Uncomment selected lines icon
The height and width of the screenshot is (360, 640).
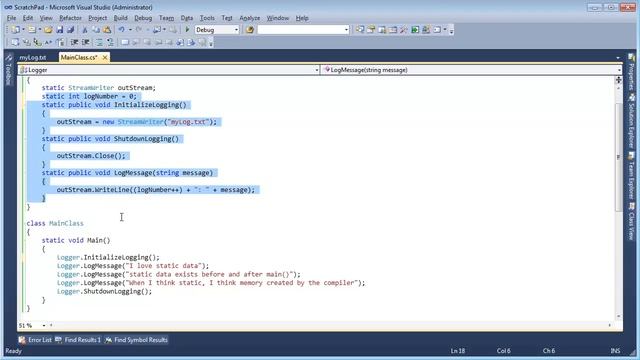[x=110, y=42]
